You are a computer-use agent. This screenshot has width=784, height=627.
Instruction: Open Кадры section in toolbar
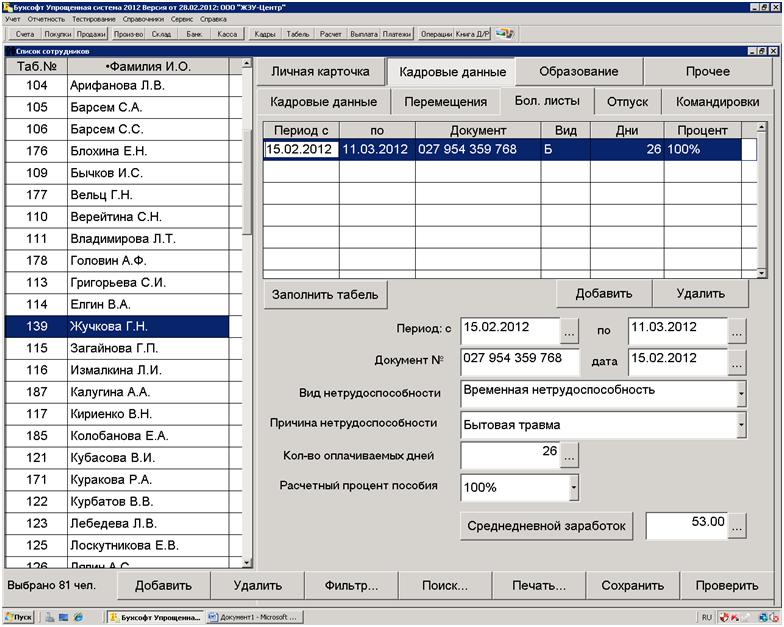(265, 34)
